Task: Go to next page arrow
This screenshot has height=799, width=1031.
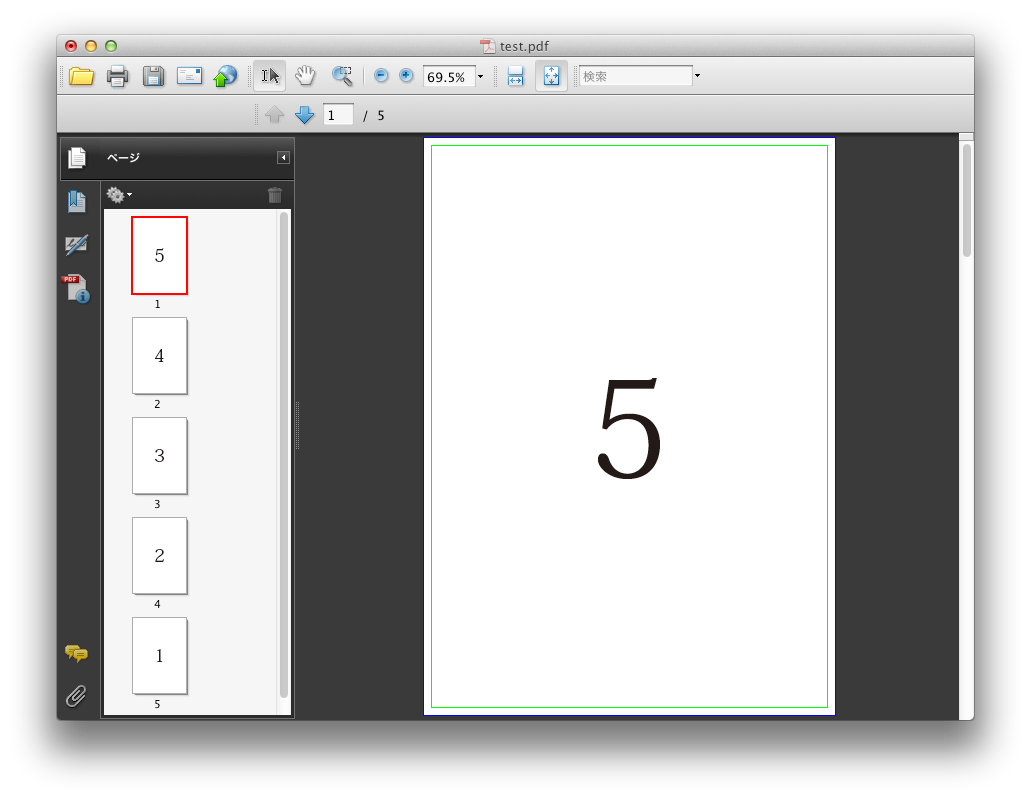Action: pyautogui.click(x=304, y=115)
